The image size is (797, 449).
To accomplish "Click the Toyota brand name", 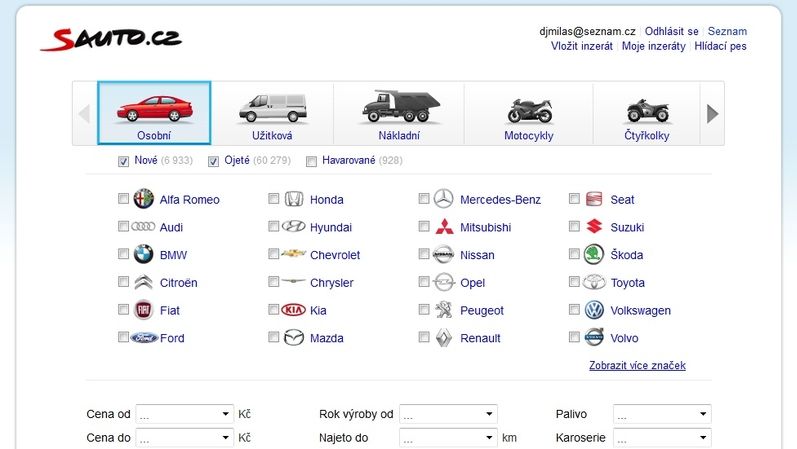I will [627, 283].
